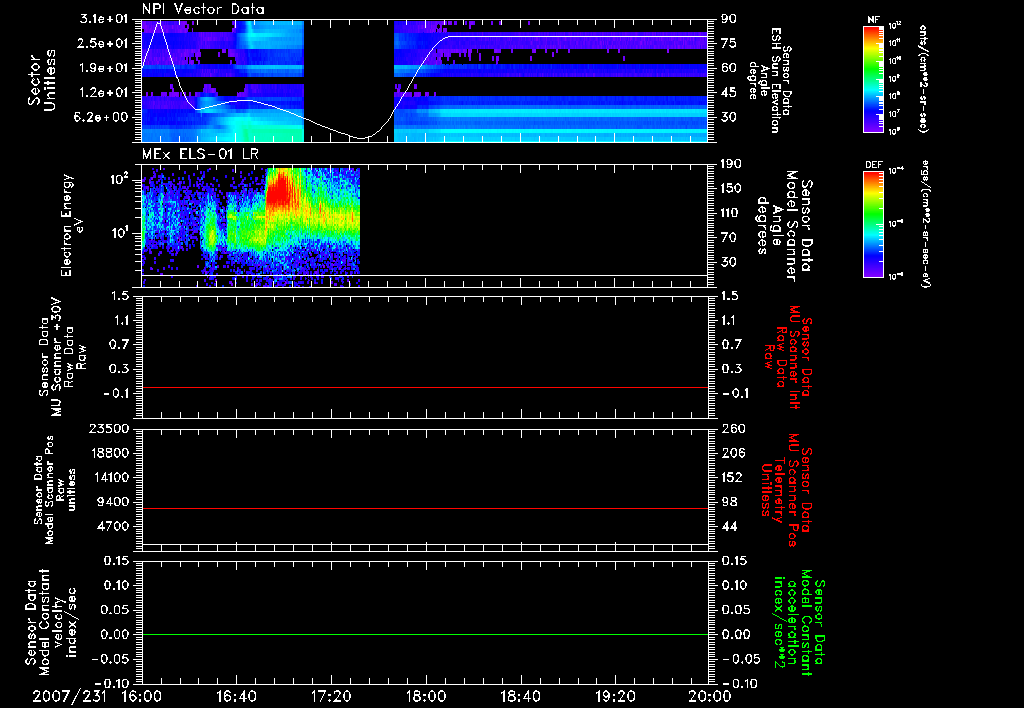Click the red 'MU Scanner Int Raw Data' label
Viewport: 1024px width, 708px height.
(786, 357)
